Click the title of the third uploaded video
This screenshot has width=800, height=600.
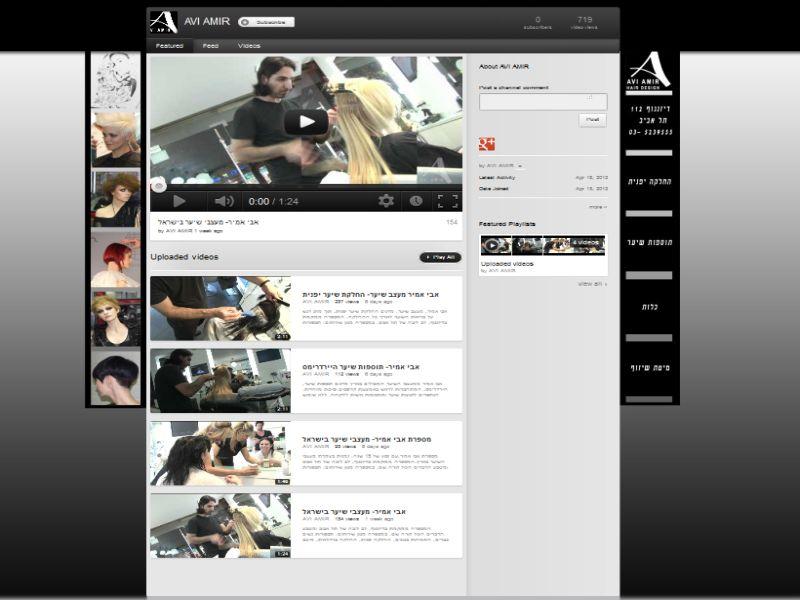pos(367,439)
